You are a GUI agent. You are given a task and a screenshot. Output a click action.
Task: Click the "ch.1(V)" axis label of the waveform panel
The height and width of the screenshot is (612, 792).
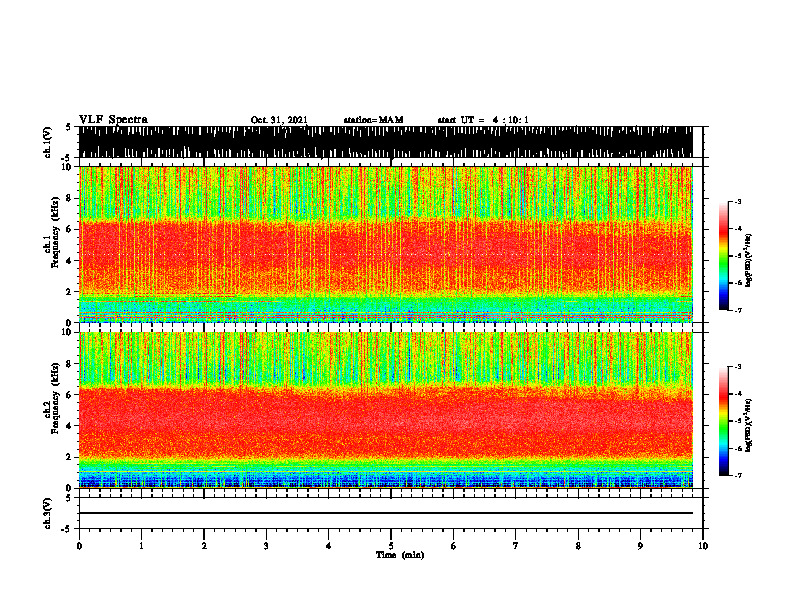pos(48,142)
